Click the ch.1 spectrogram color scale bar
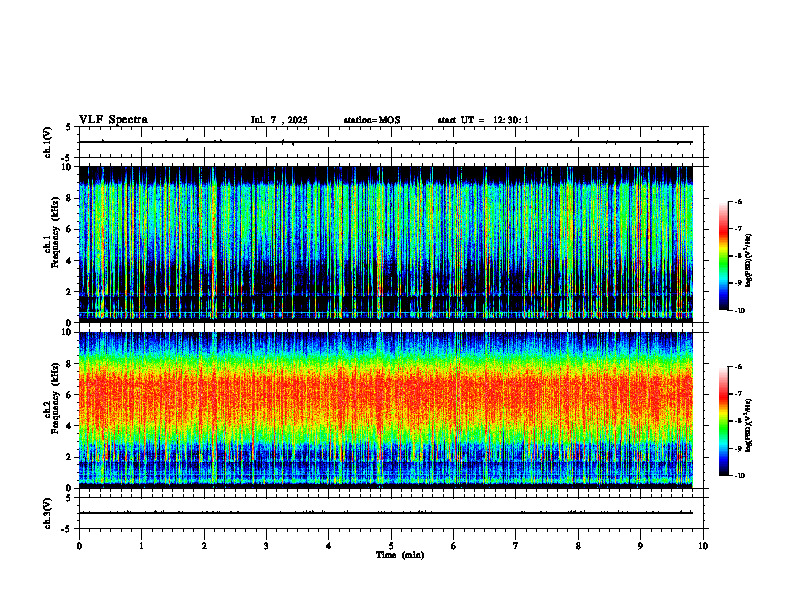The image size is (792, 612). [723, 256]
